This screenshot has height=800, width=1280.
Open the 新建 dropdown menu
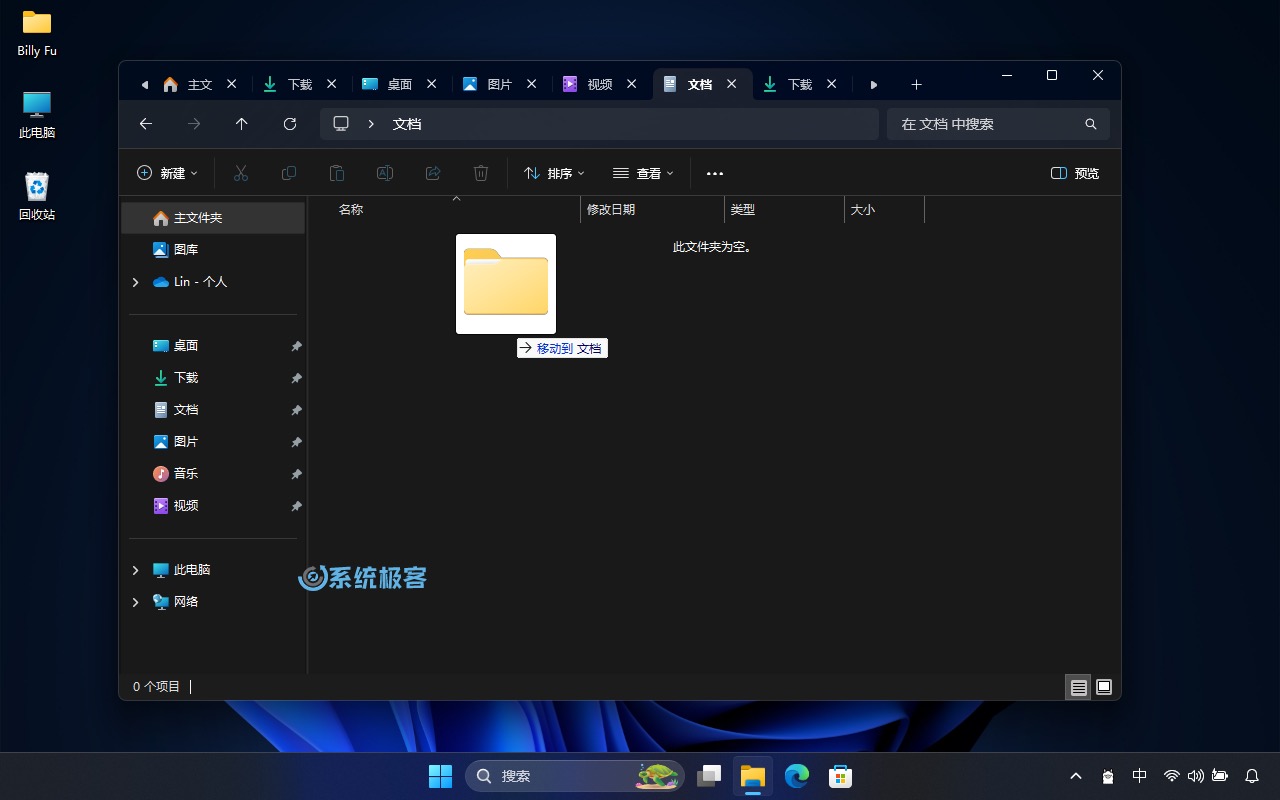(x=167, y=173)
